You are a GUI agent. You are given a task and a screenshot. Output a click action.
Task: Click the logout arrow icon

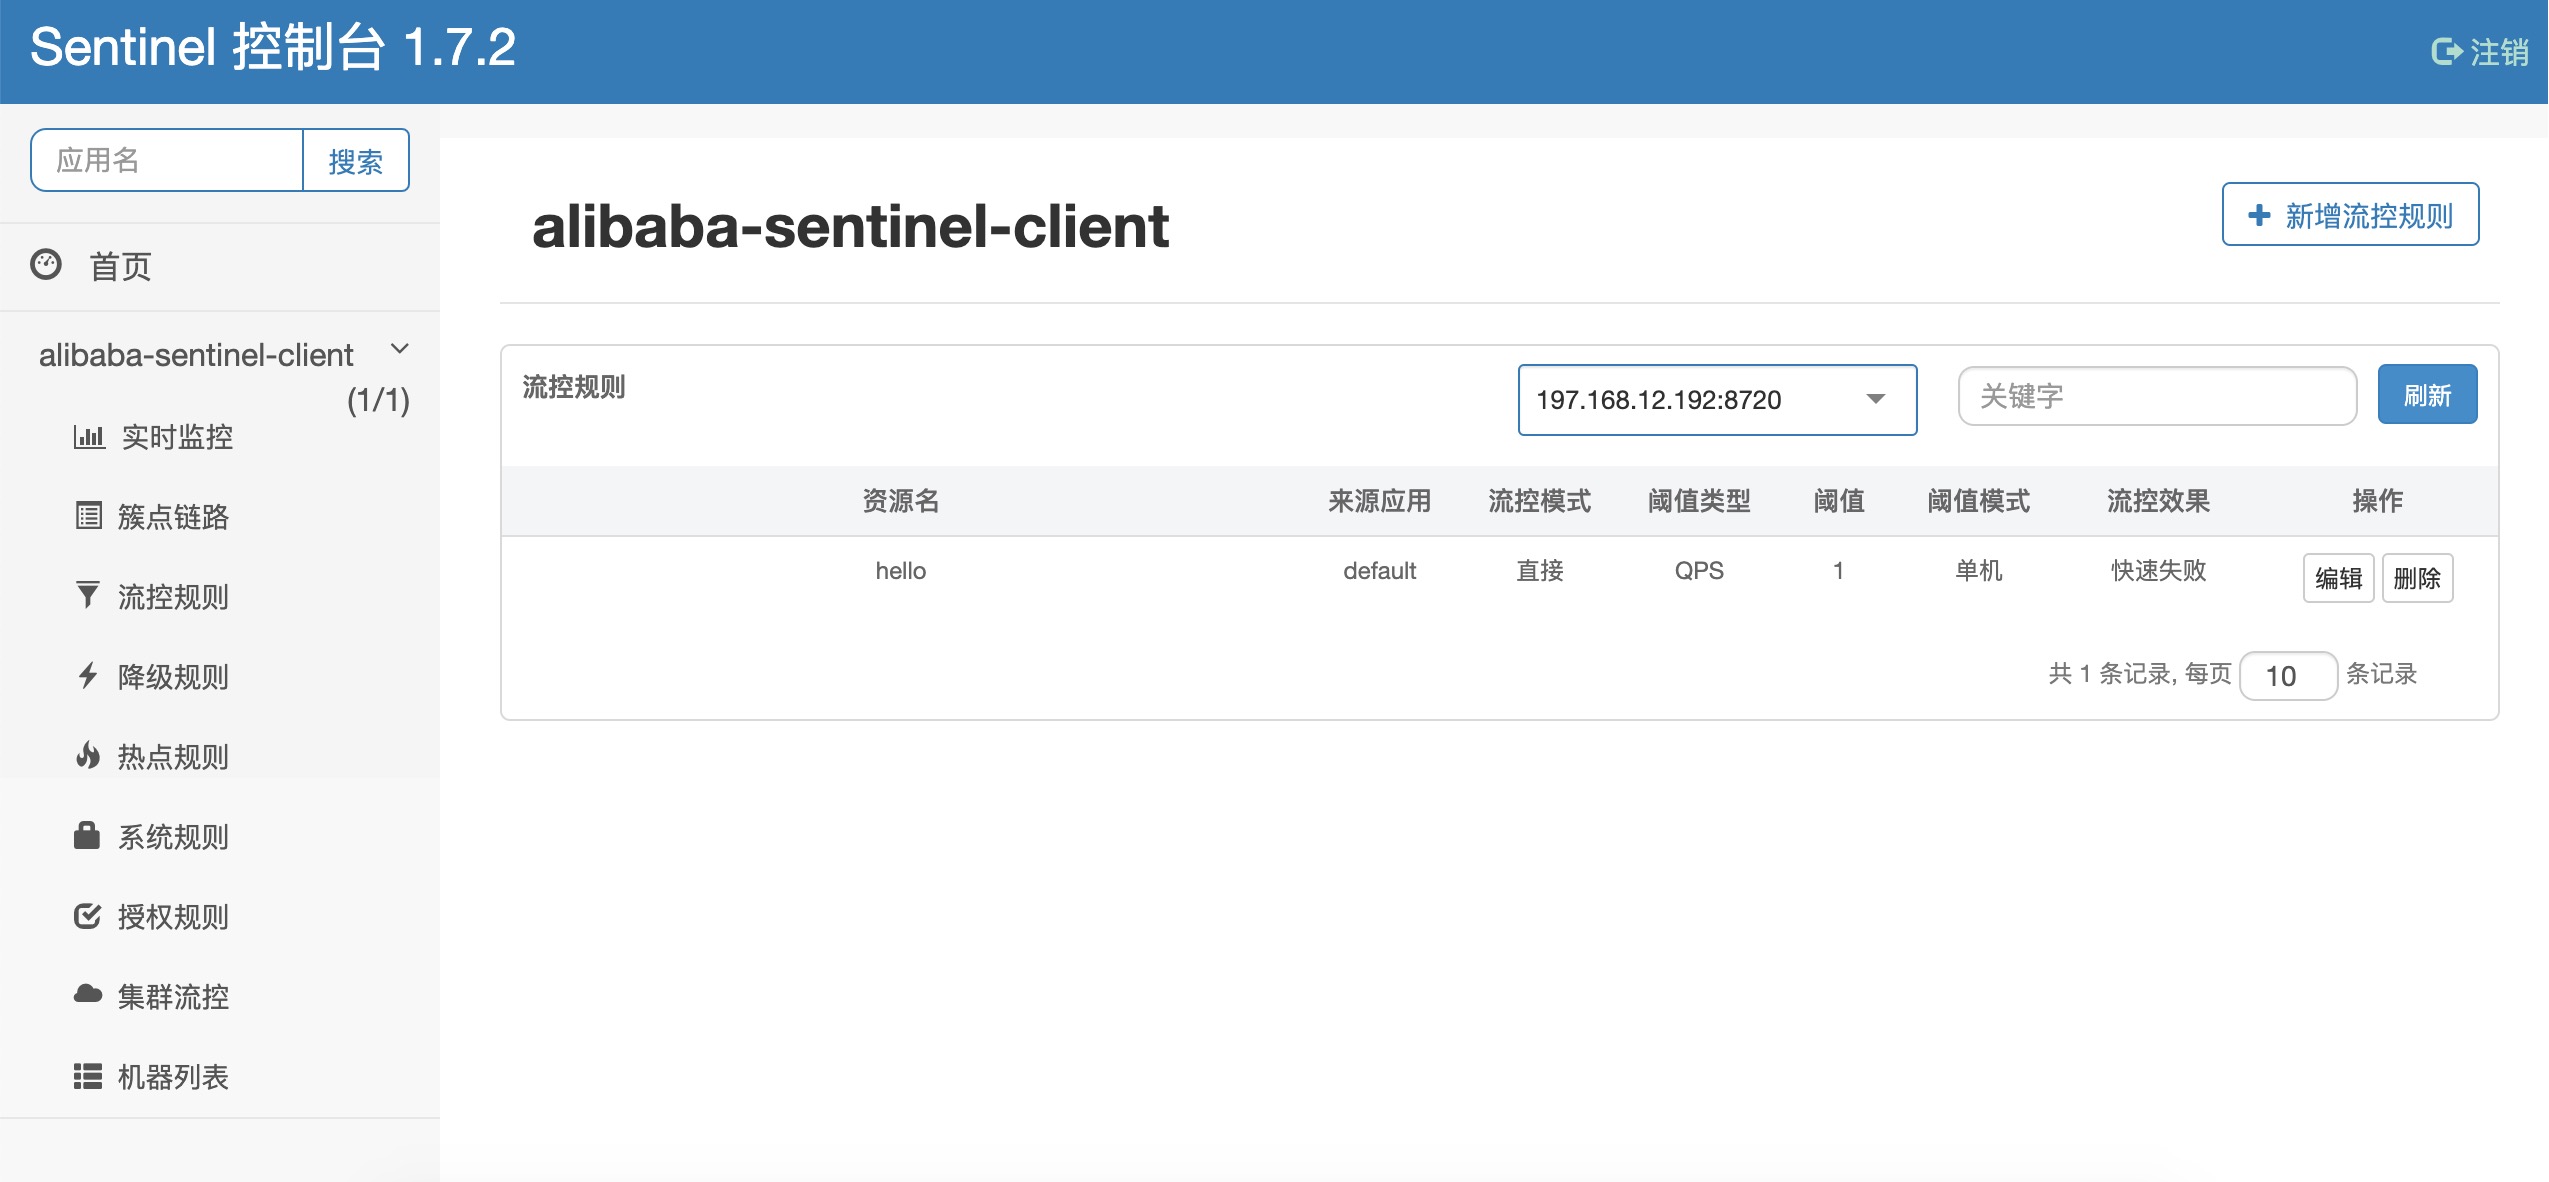(2446, 51)
